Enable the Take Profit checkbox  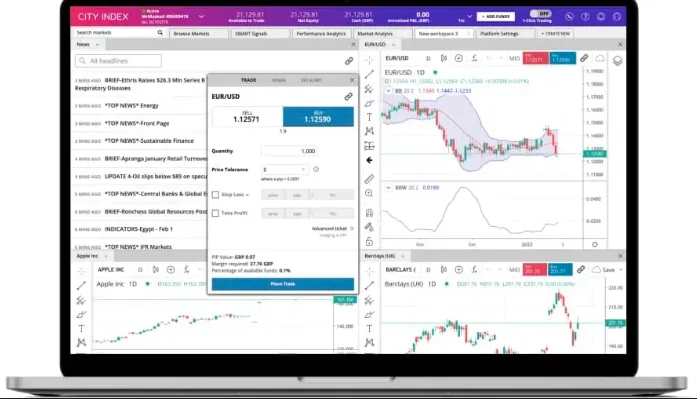(216, 213)
